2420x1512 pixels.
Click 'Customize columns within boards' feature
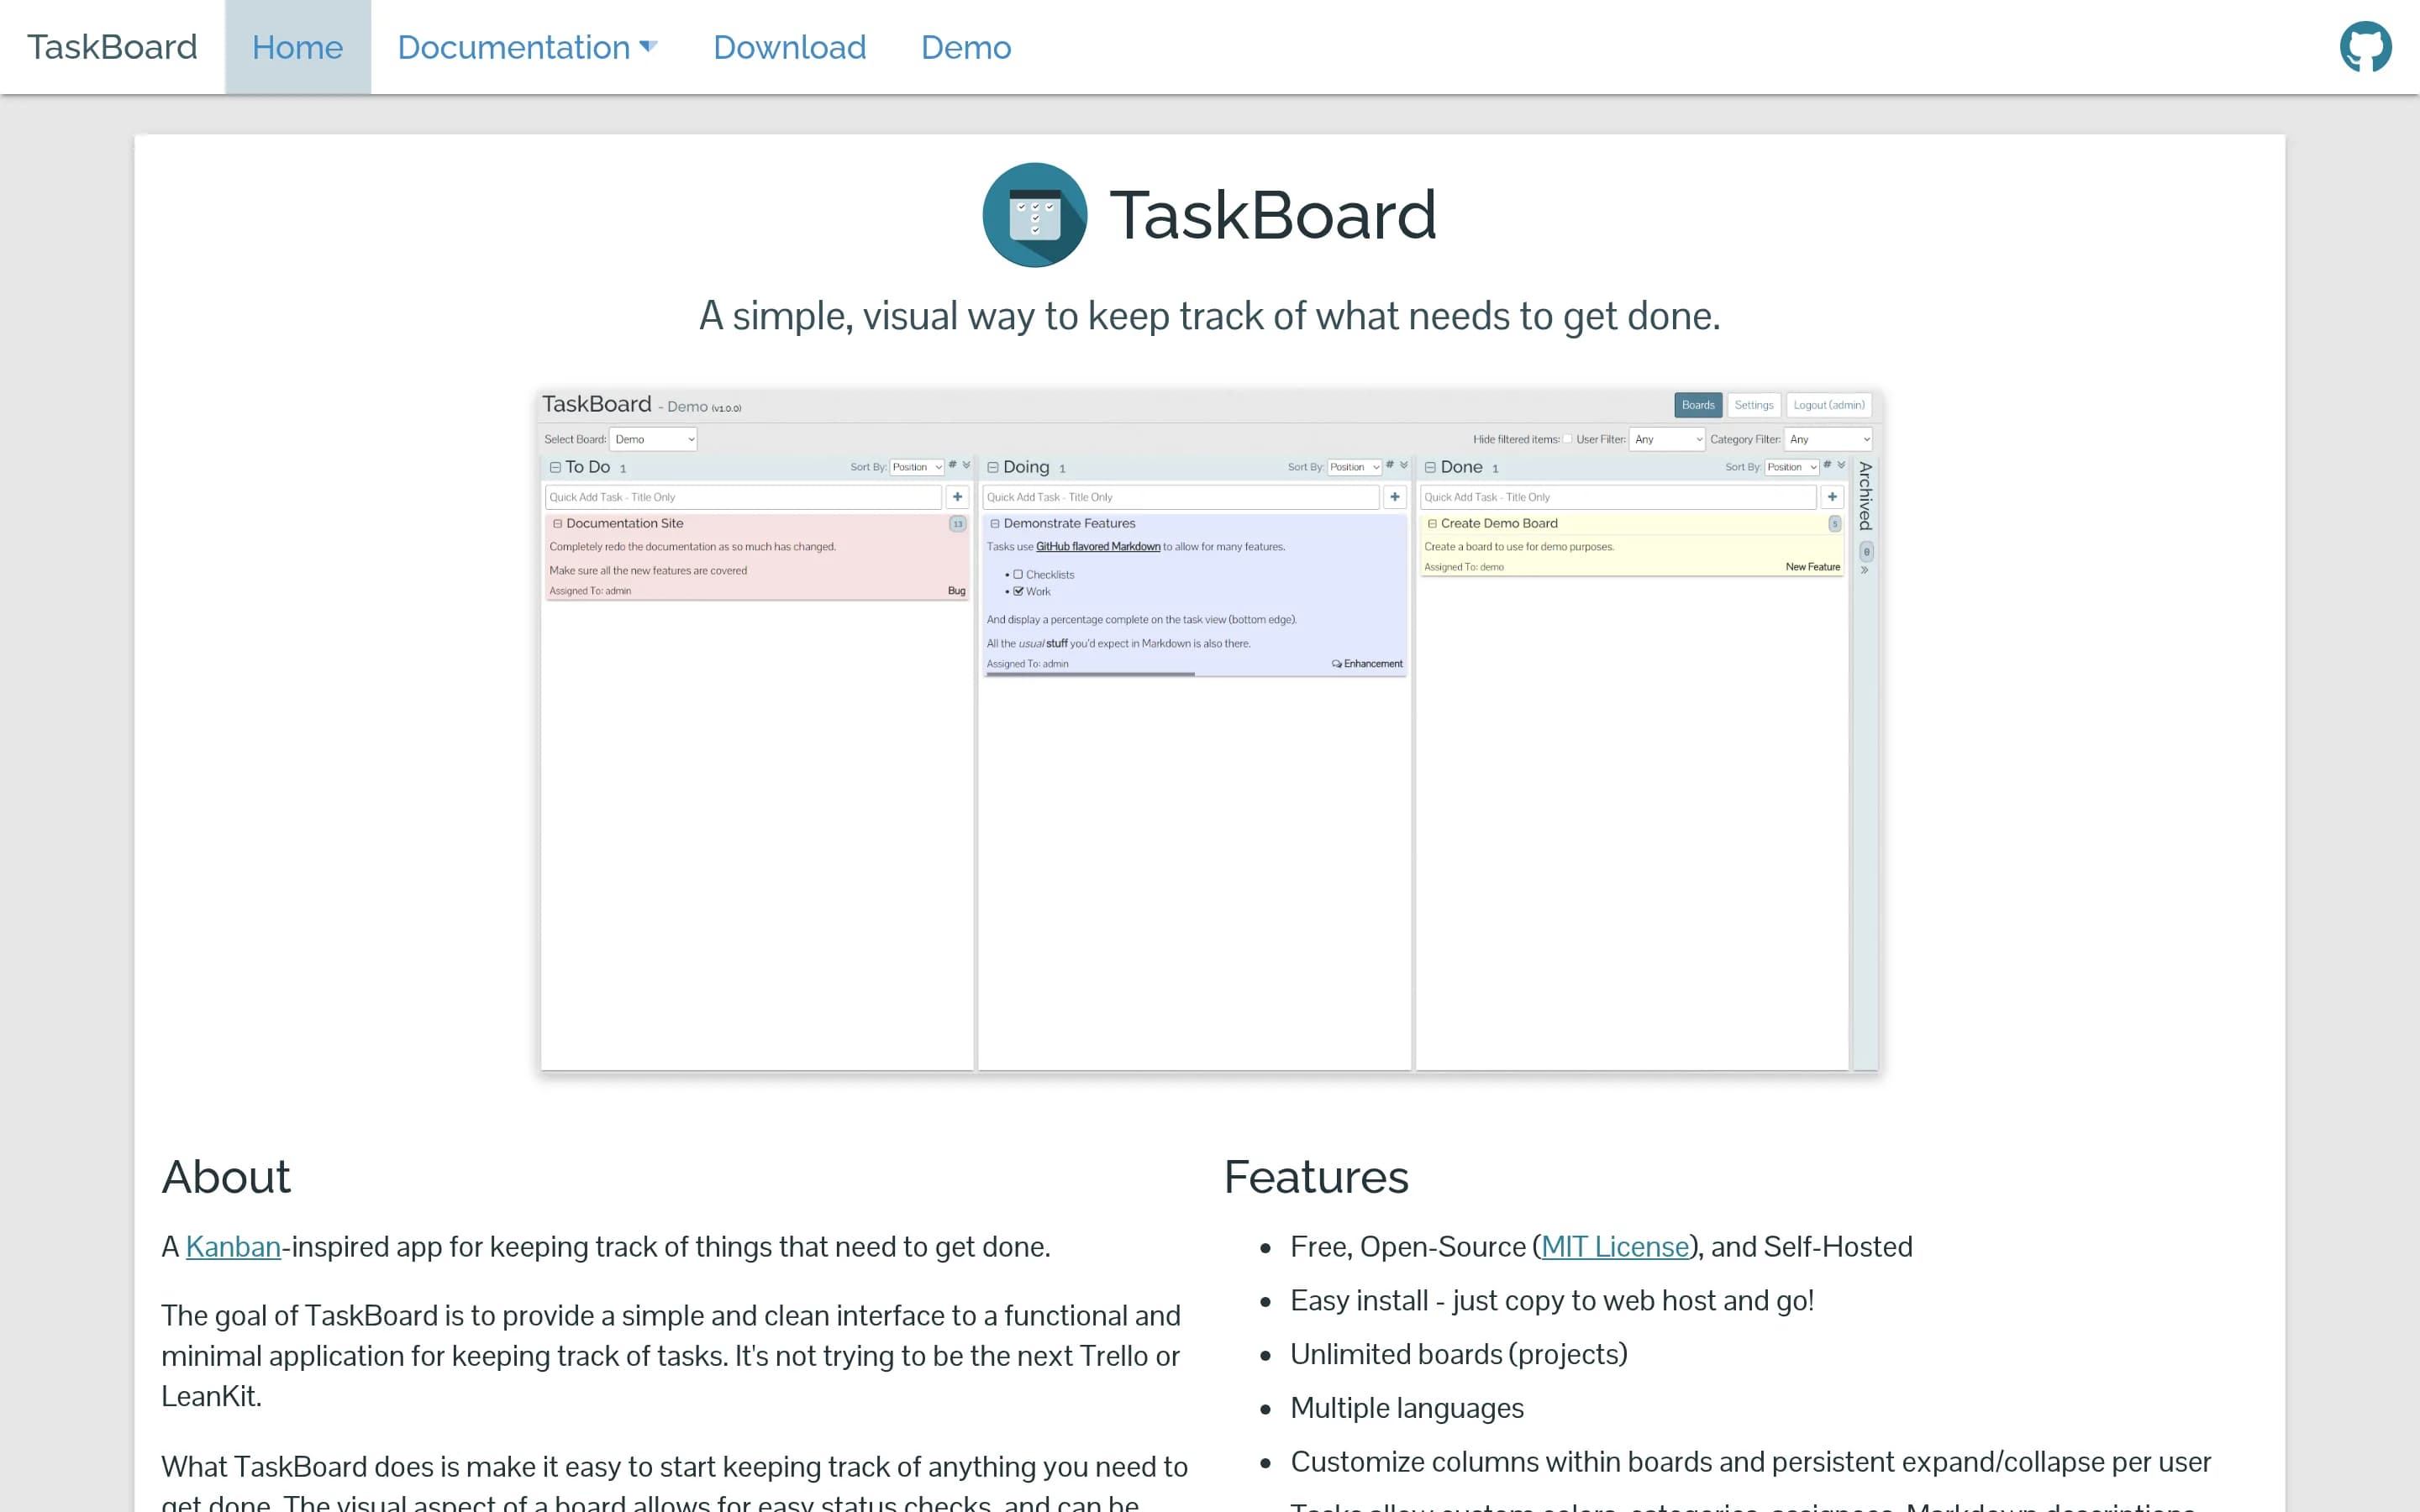1751,1463
